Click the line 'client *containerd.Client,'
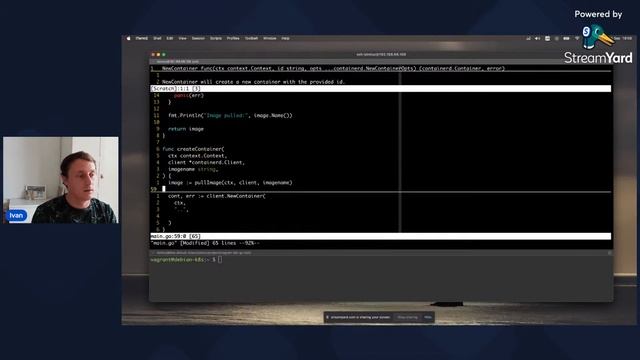Viewport: 640px width, 360px height. [x=207, y=162]
